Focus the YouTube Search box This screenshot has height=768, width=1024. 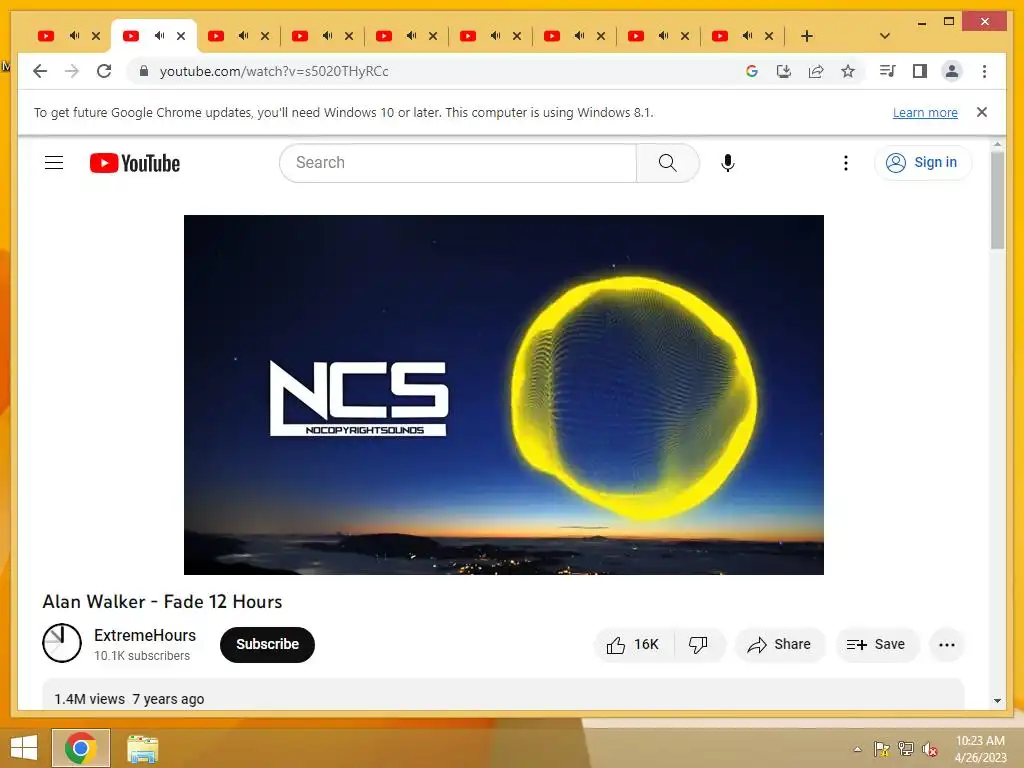coord(458,163)
